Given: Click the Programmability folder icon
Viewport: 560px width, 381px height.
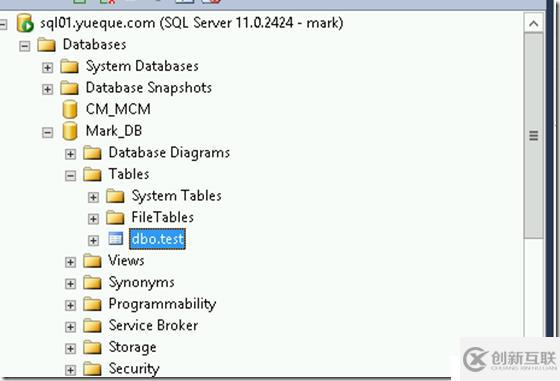Looking at the screenshot, I should tap(92, 305).
